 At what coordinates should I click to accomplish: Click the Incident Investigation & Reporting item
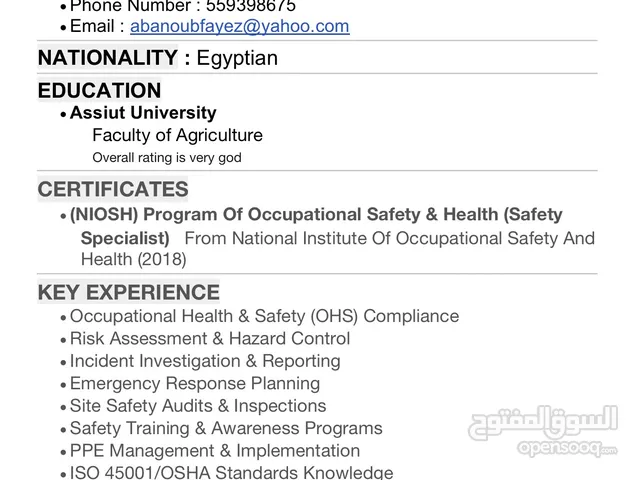point(205,361)
